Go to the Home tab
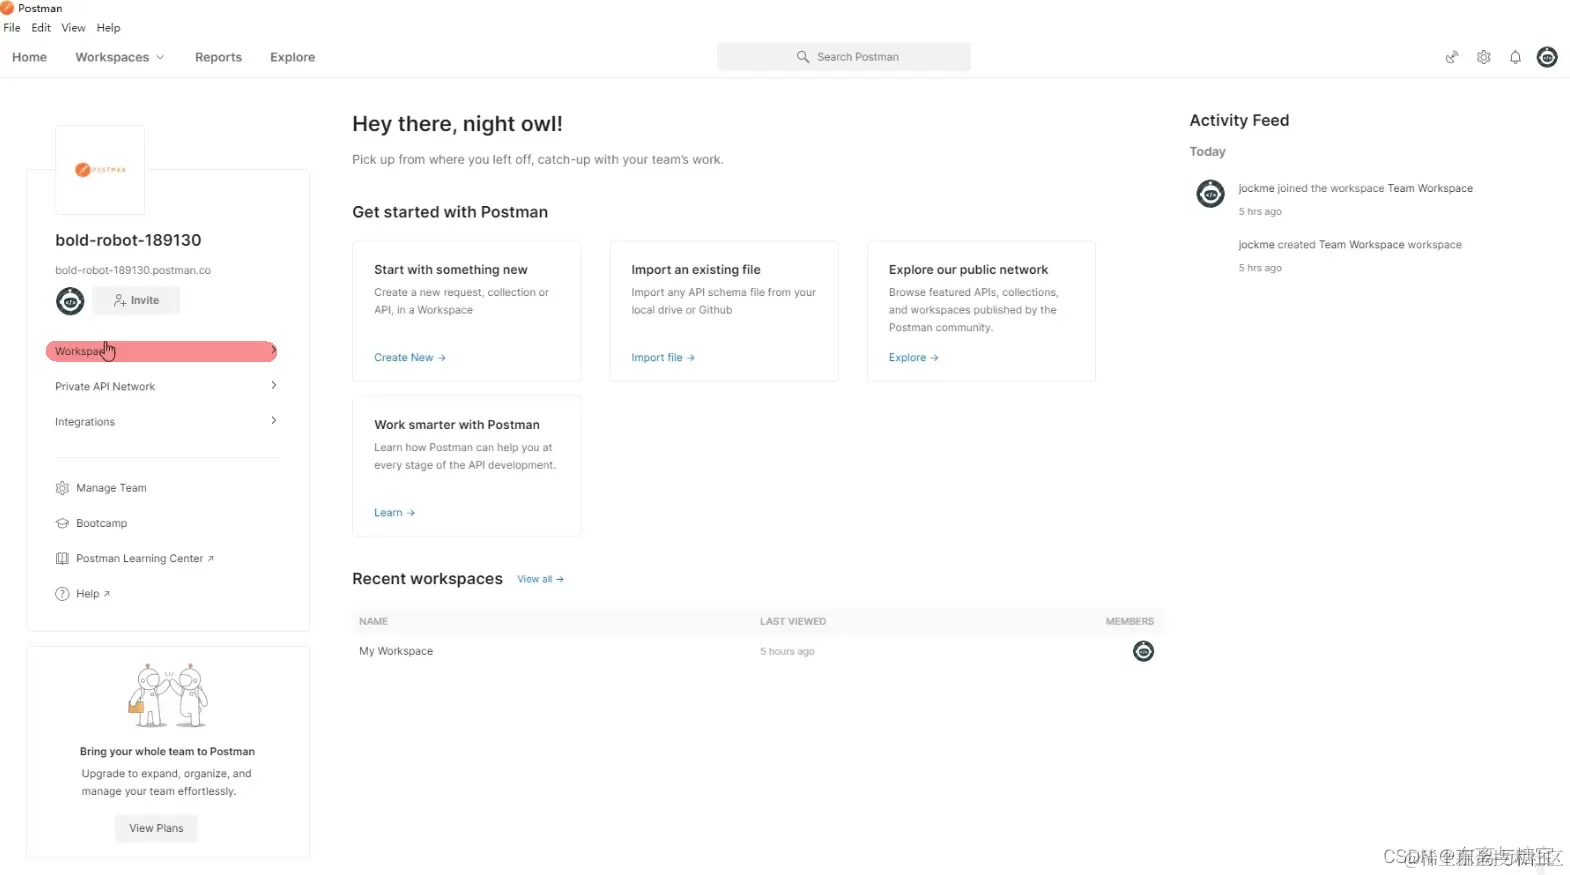1570x875 pixels. click(29, 57)
